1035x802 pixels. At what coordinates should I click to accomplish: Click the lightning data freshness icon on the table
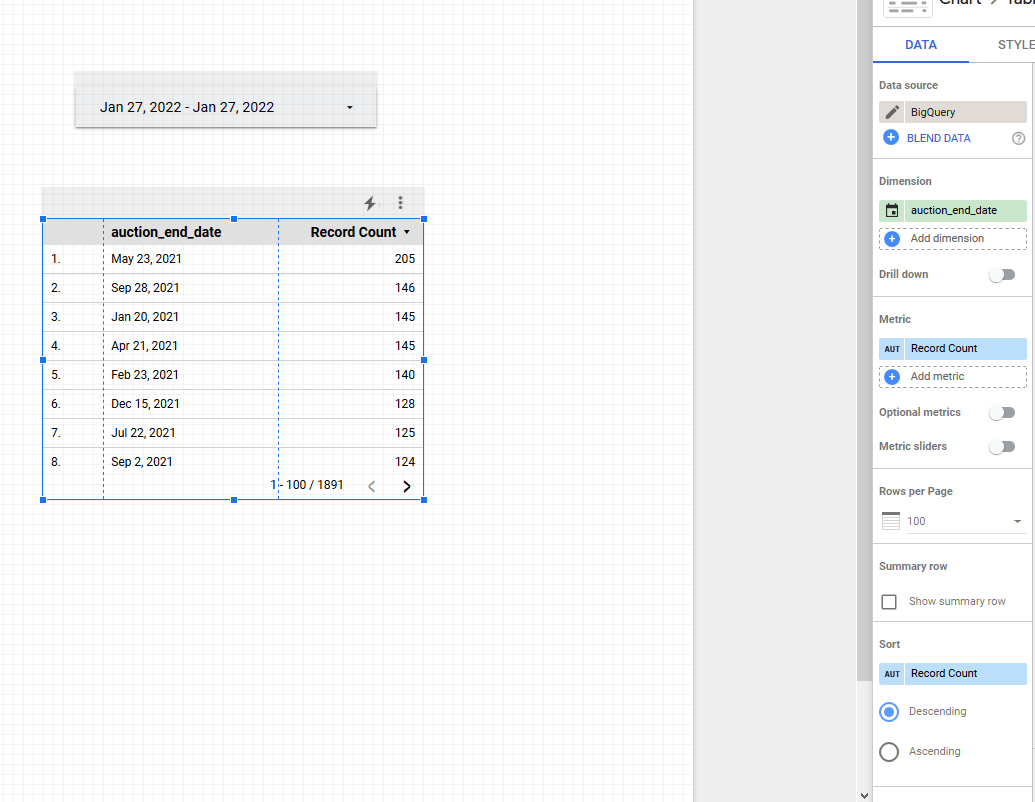[370, 203]
